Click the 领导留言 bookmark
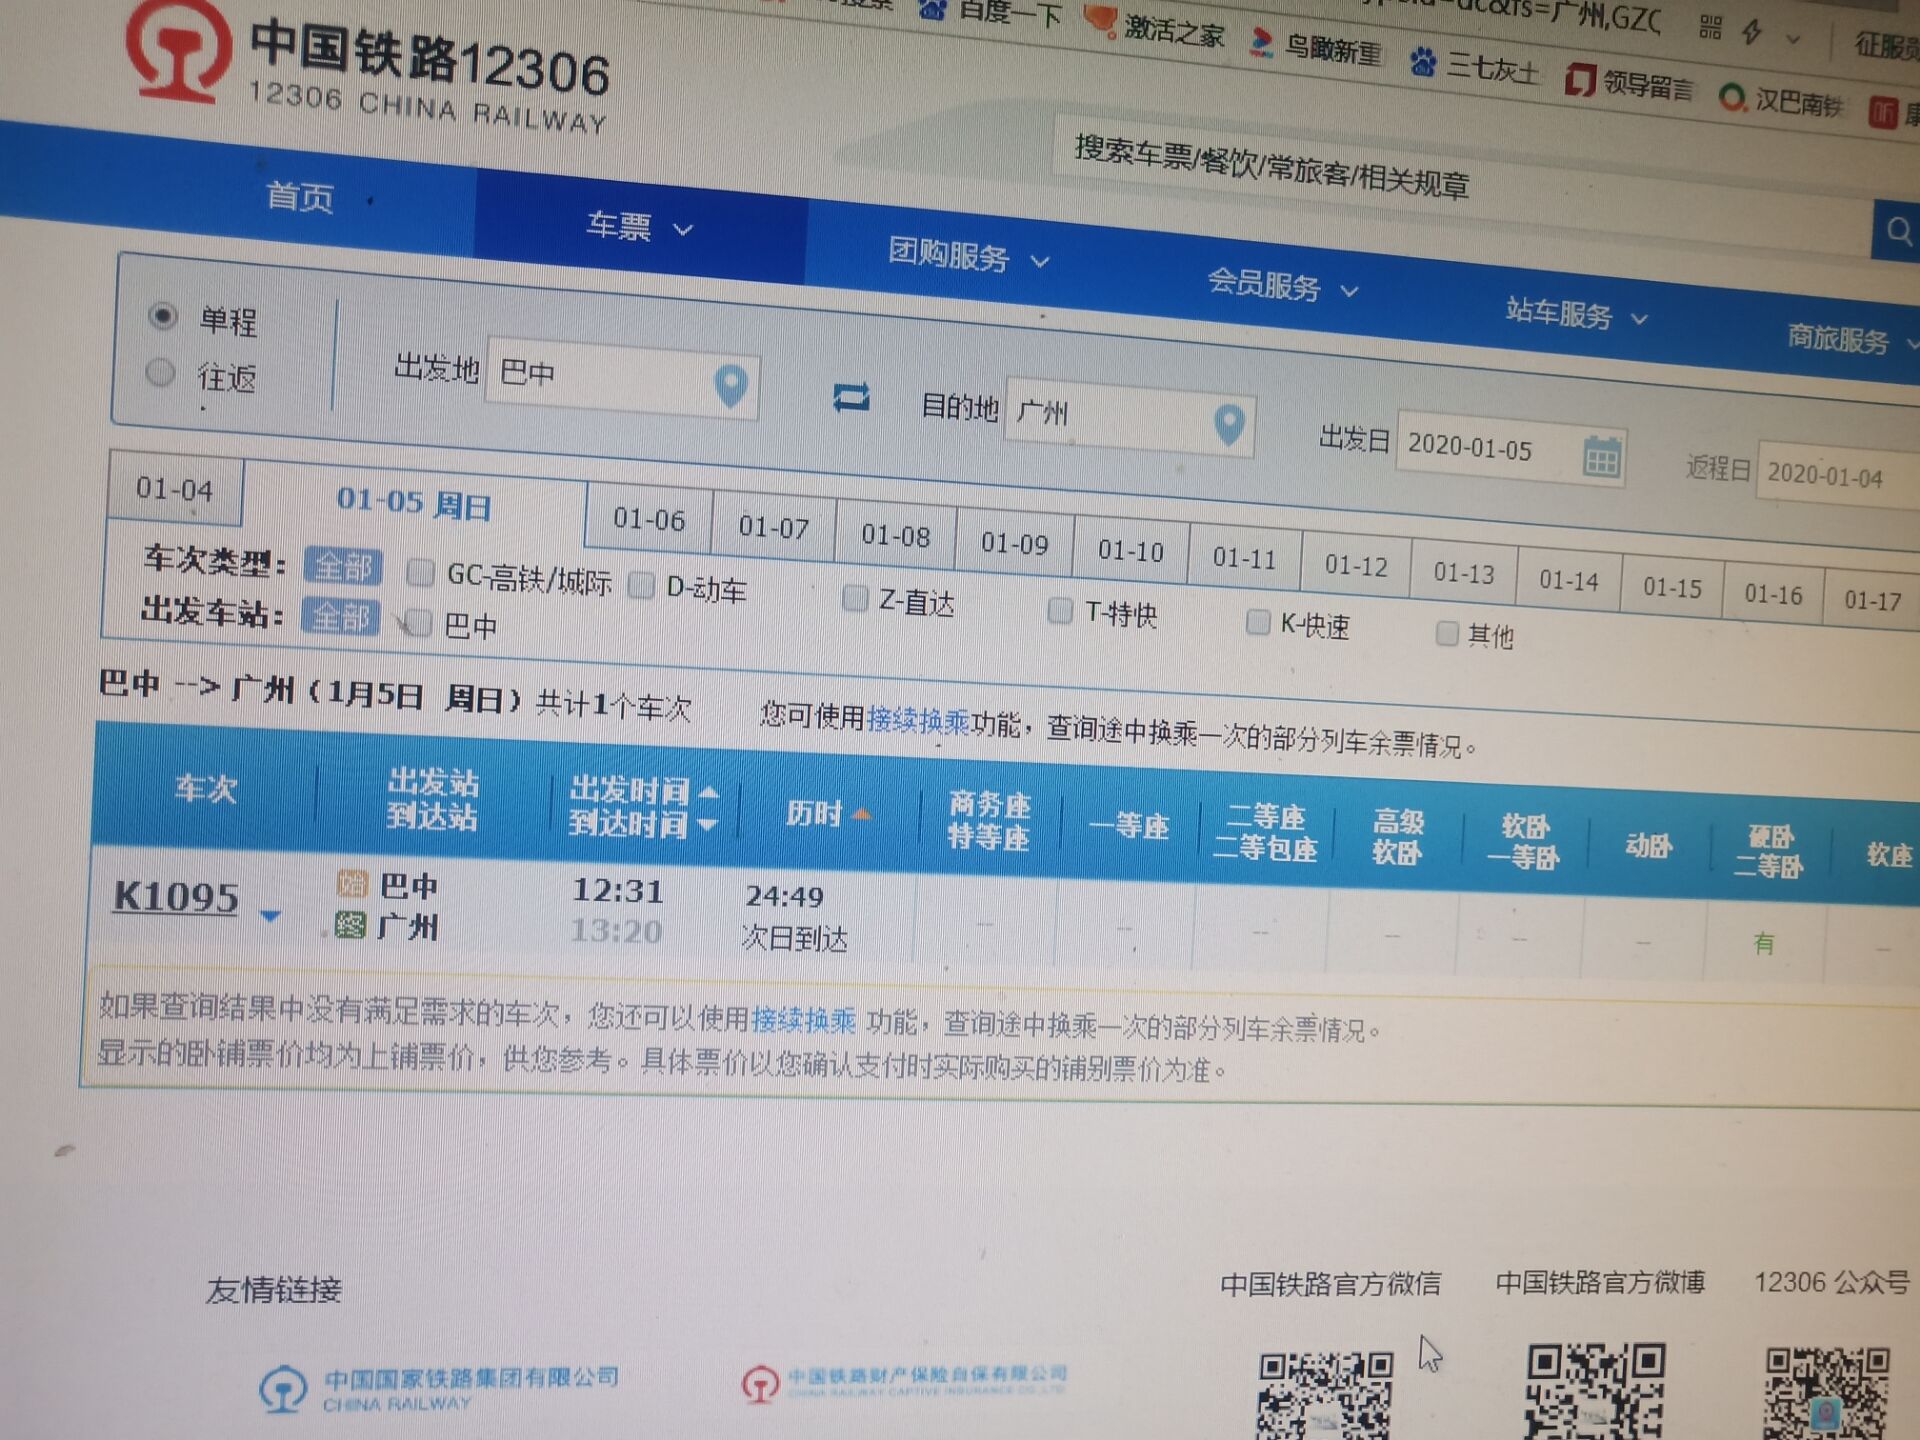This screenshot has width=1920, height=1440. pyautogui.click(x=1629, y=83)
